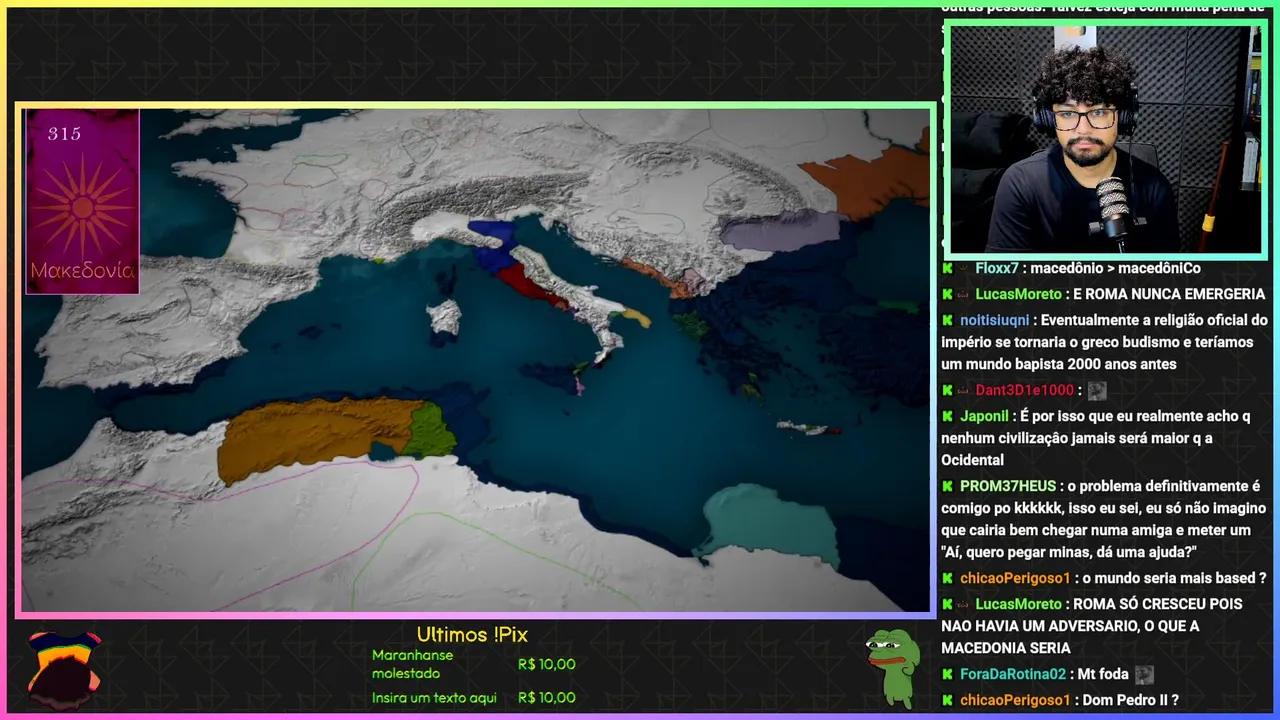Click R$ 10,00 beside 'Insira um texto aqui'
Viewport: 1280px width, 720px height.
[x=547, y=698]
